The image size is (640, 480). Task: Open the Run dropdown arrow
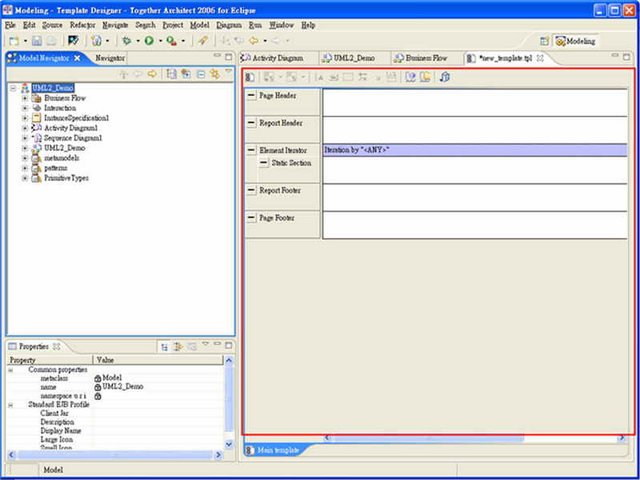pos(160,41)
